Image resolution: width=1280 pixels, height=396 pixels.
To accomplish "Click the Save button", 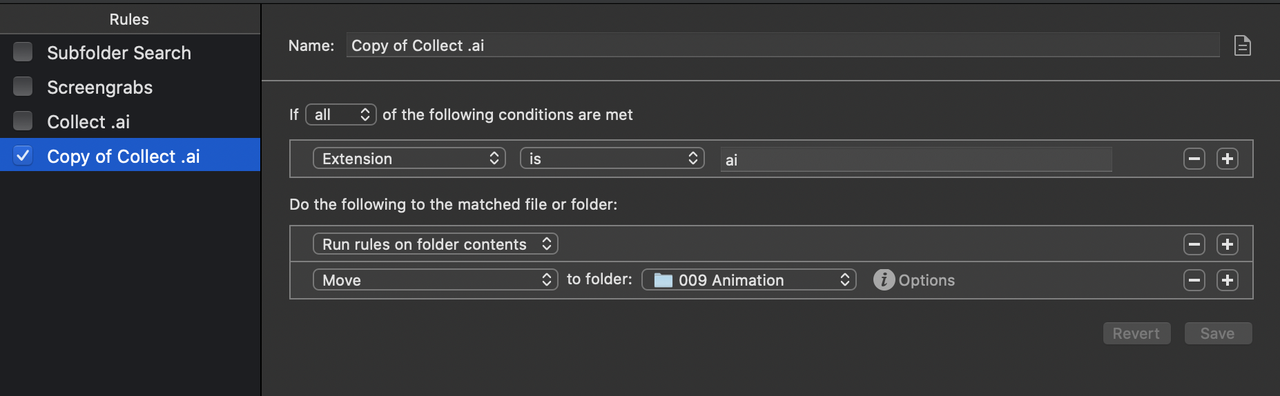I will (1218, 334).
